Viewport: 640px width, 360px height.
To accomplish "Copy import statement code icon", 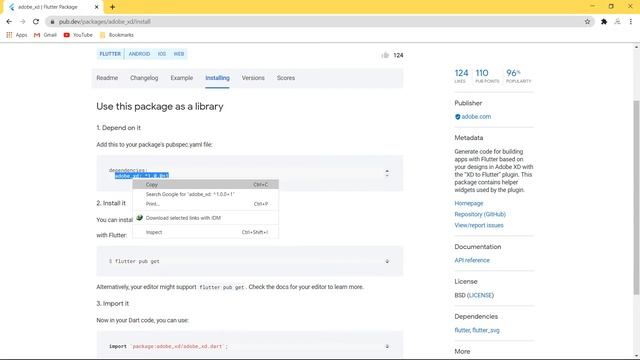I will [387, 347].
